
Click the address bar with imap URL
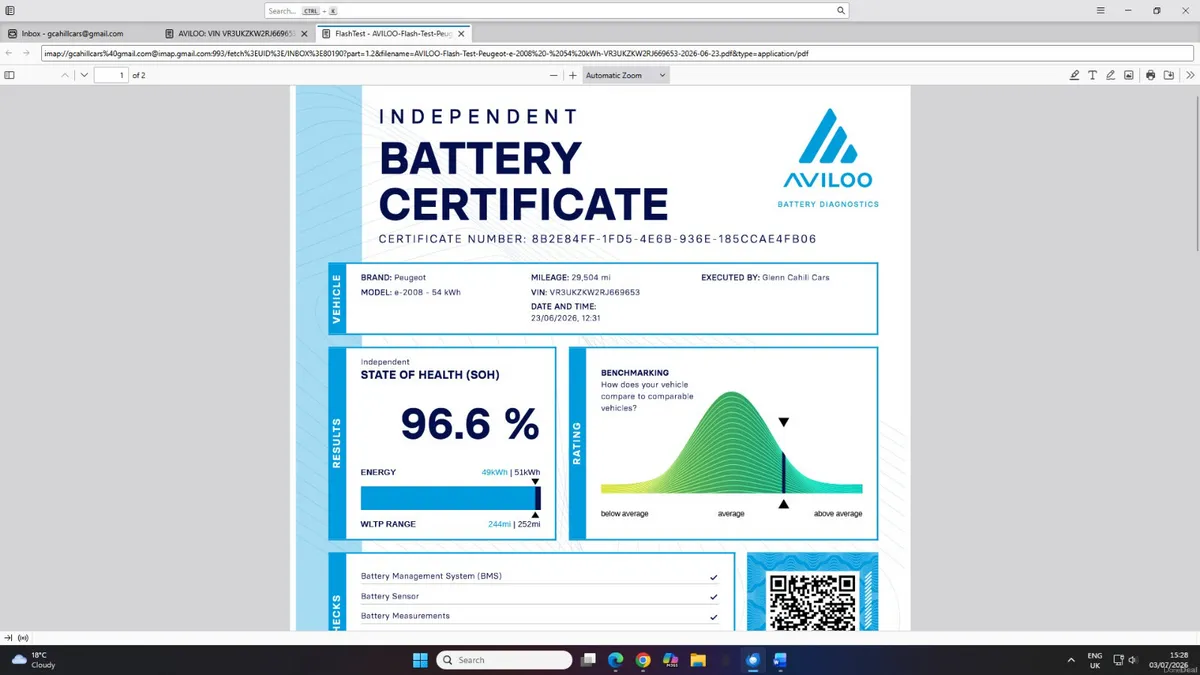(x=617, y=53)
